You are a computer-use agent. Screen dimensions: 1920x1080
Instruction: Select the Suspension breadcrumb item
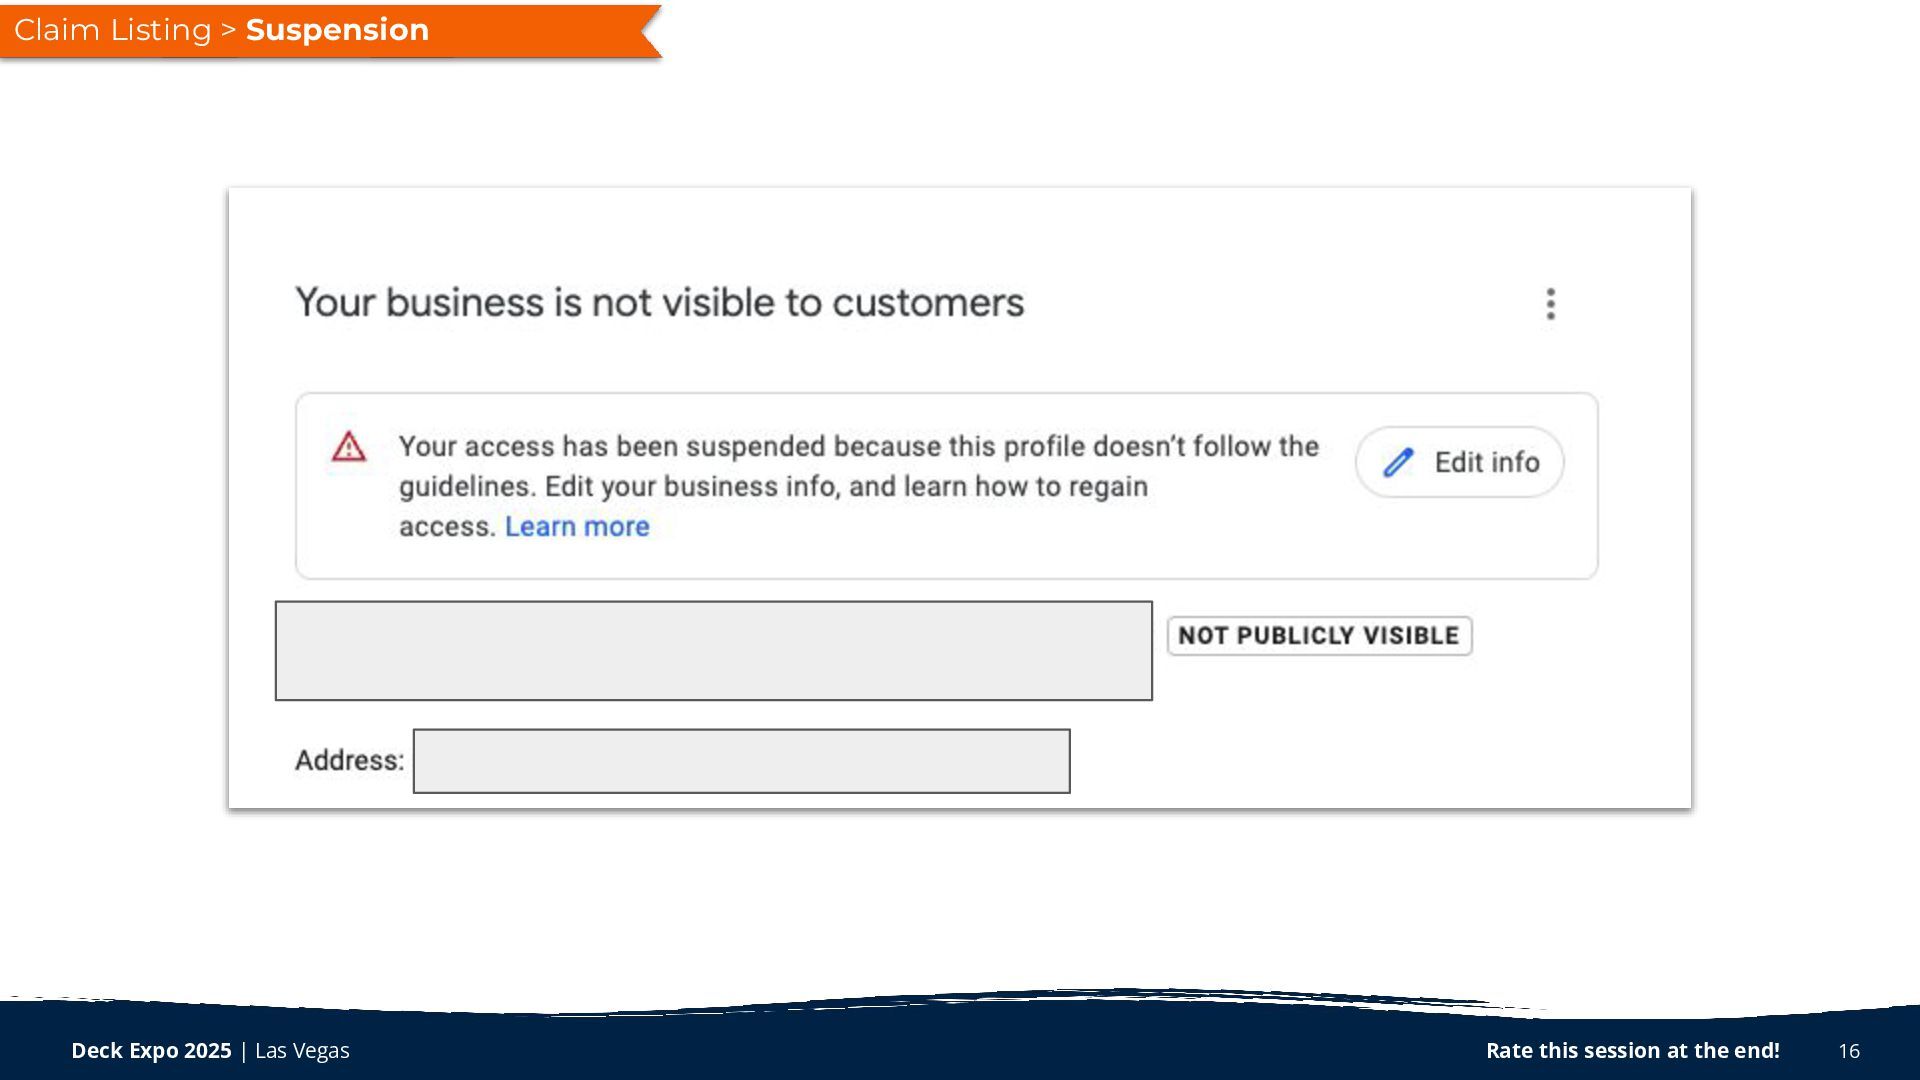(x=337, y=30)
